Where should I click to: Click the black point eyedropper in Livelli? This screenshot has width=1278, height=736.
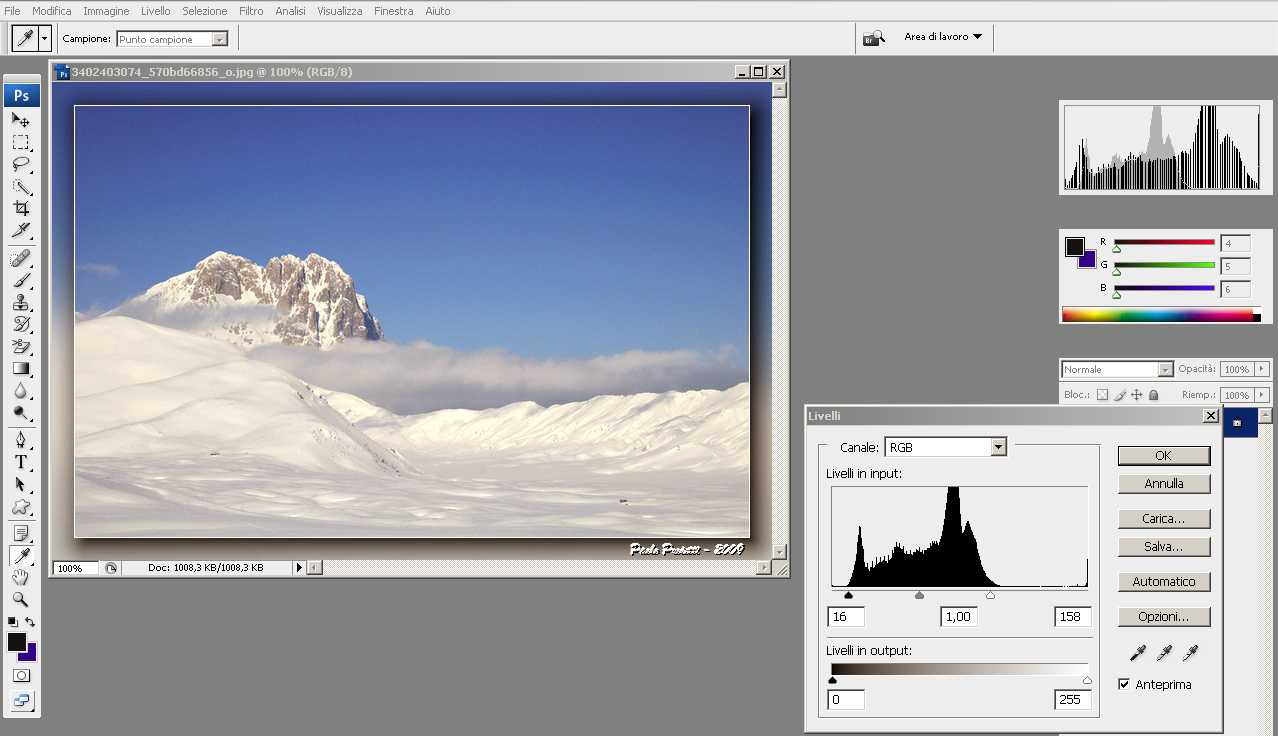point(1137,653)
